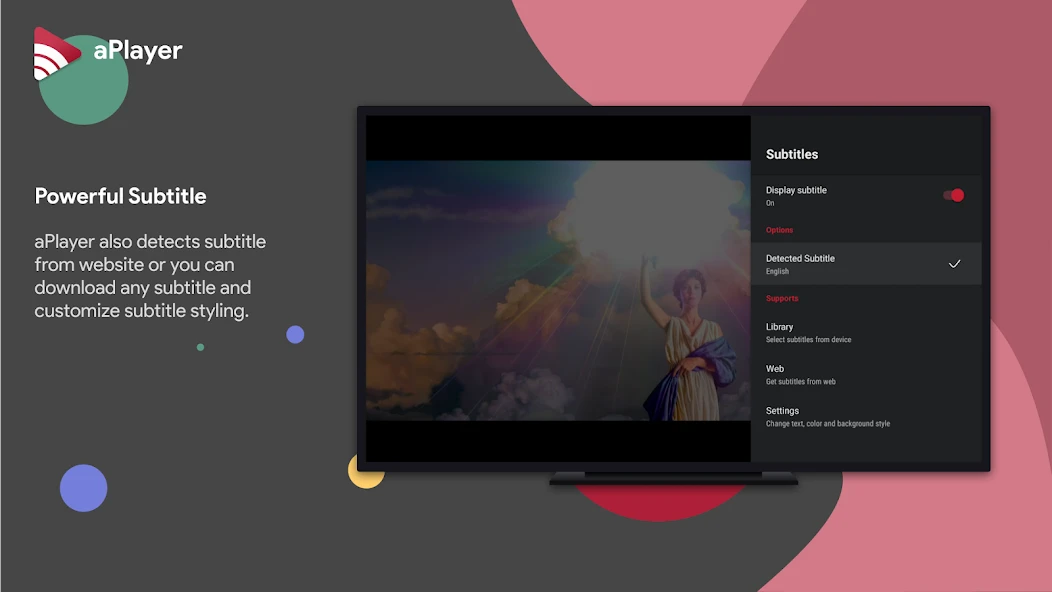The image size is (1052, 592).
Task: Click the 'On' status under Display subtitle
Action: click(x=770, y=203)
